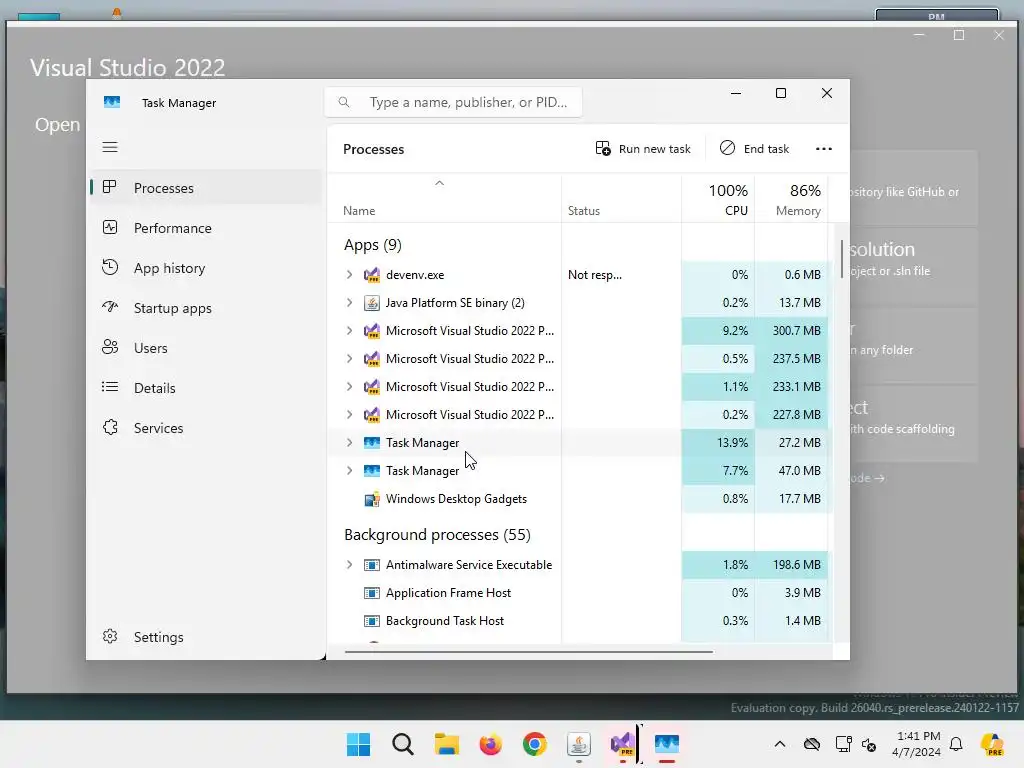
Task: Collapse sort arrow above Name column
Action: pyautogui.click(x=440, y=184)
